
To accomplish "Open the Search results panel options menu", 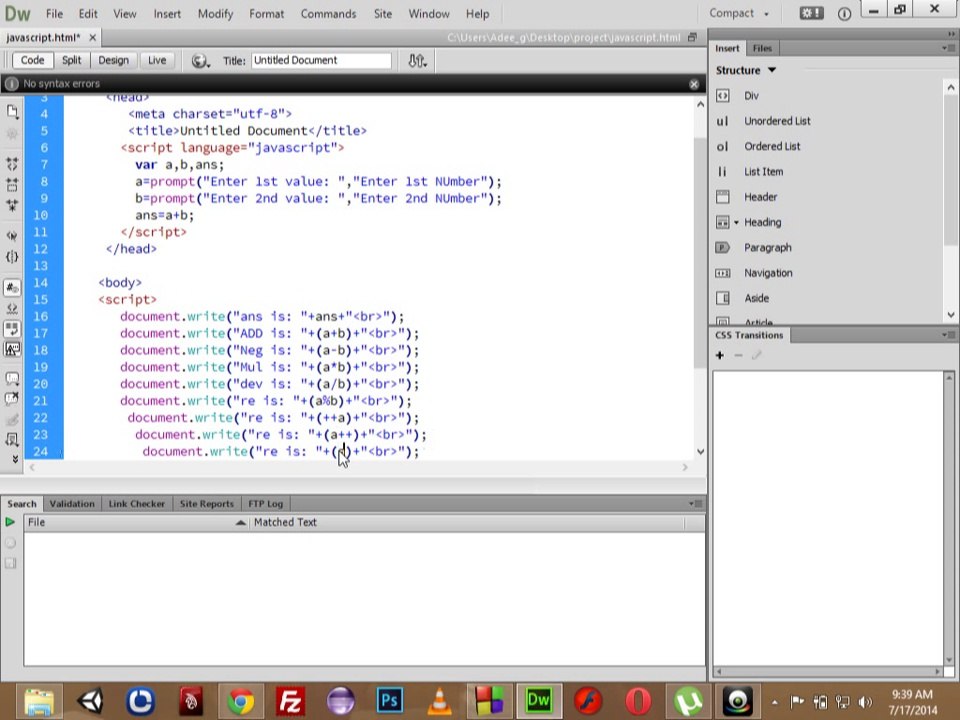I will pos(696,503).
